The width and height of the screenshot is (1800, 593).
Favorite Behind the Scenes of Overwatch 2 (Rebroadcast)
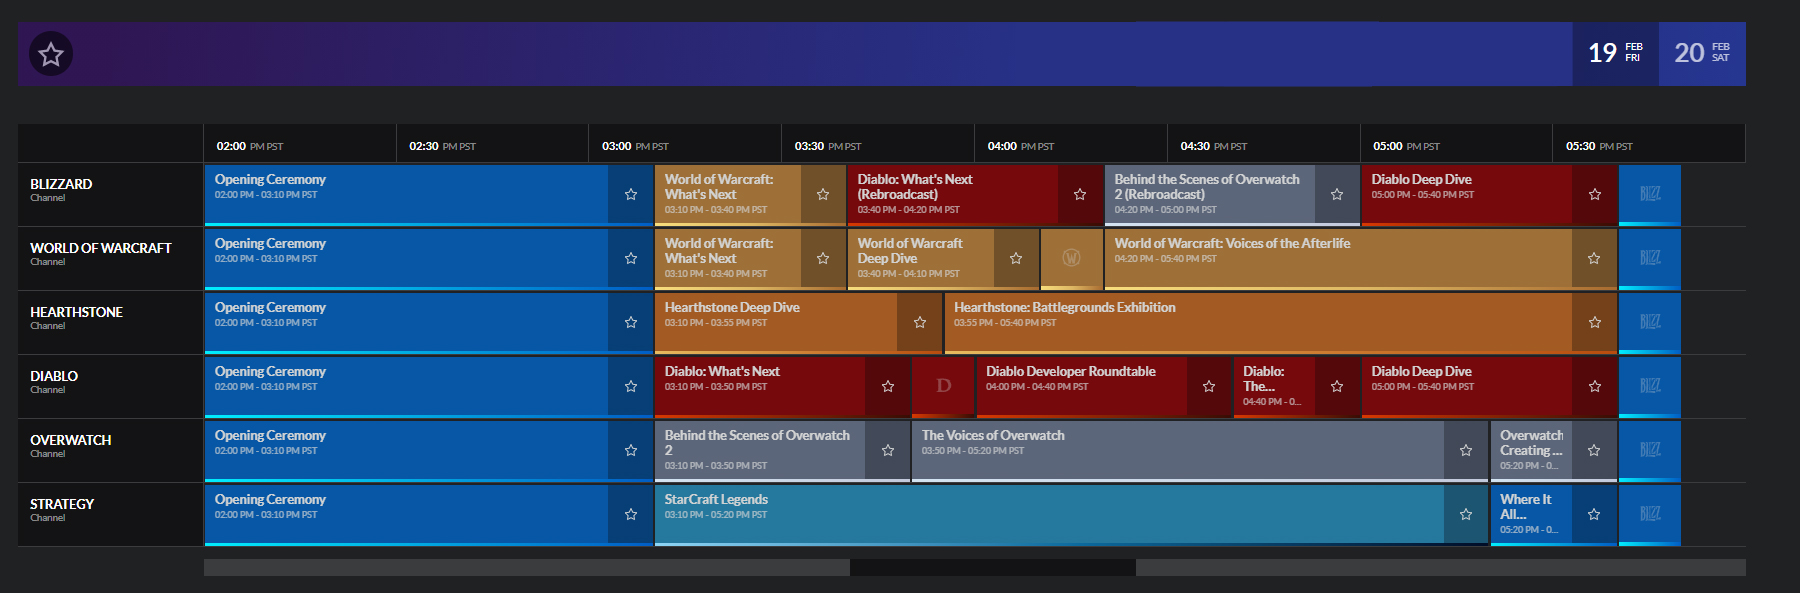(x=1337, y=194)
